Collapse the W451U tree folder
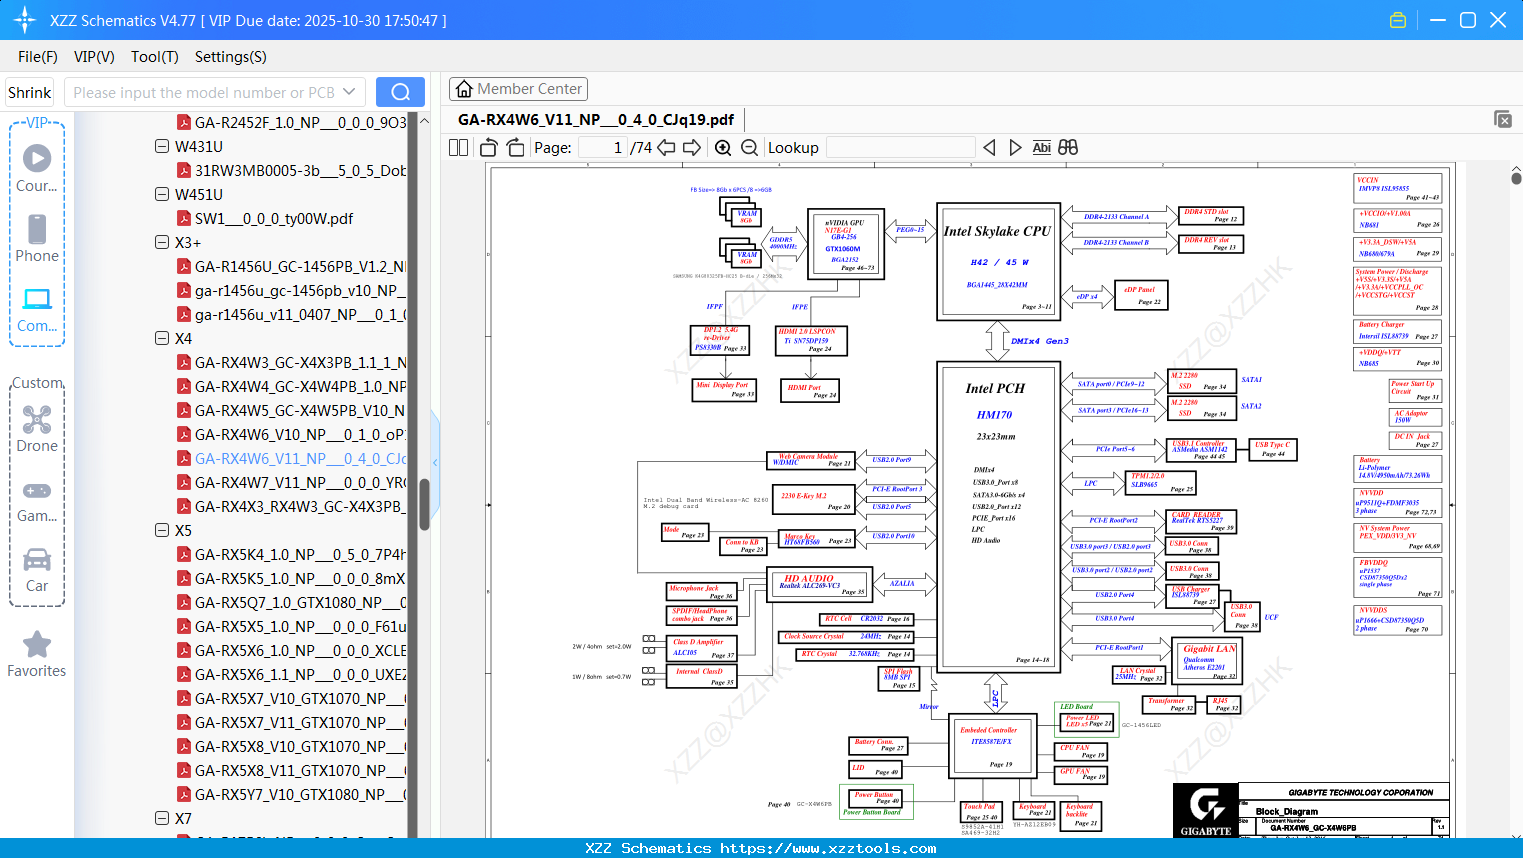Screen dimensions: 1523x858 [162, 194]
